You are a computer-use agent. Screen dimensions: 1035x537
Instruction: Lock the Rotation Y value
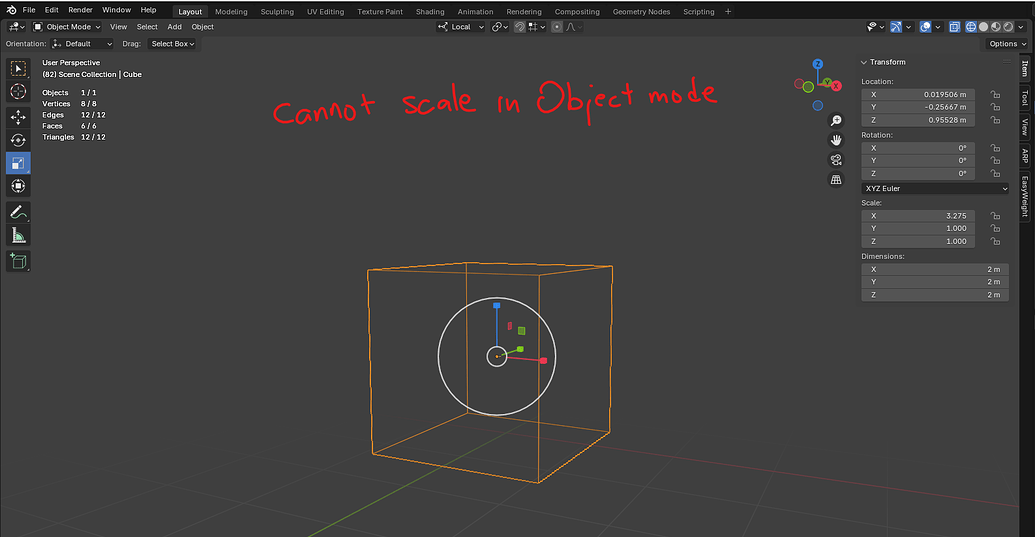click(x=995, y=160)
